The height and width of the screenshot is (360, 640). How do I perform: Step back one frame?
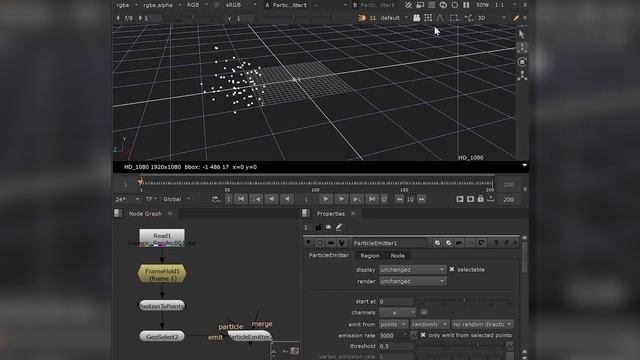coord(271,199)
